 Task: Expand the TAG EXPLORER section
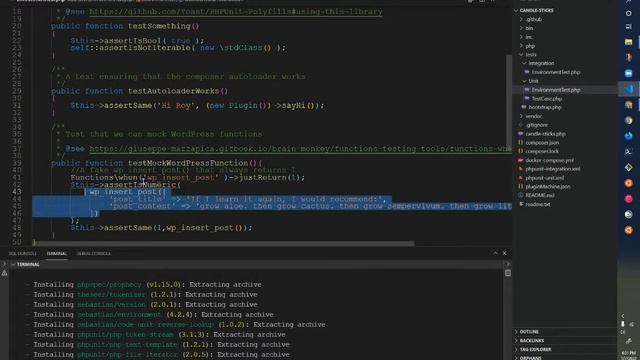[535, 349]
